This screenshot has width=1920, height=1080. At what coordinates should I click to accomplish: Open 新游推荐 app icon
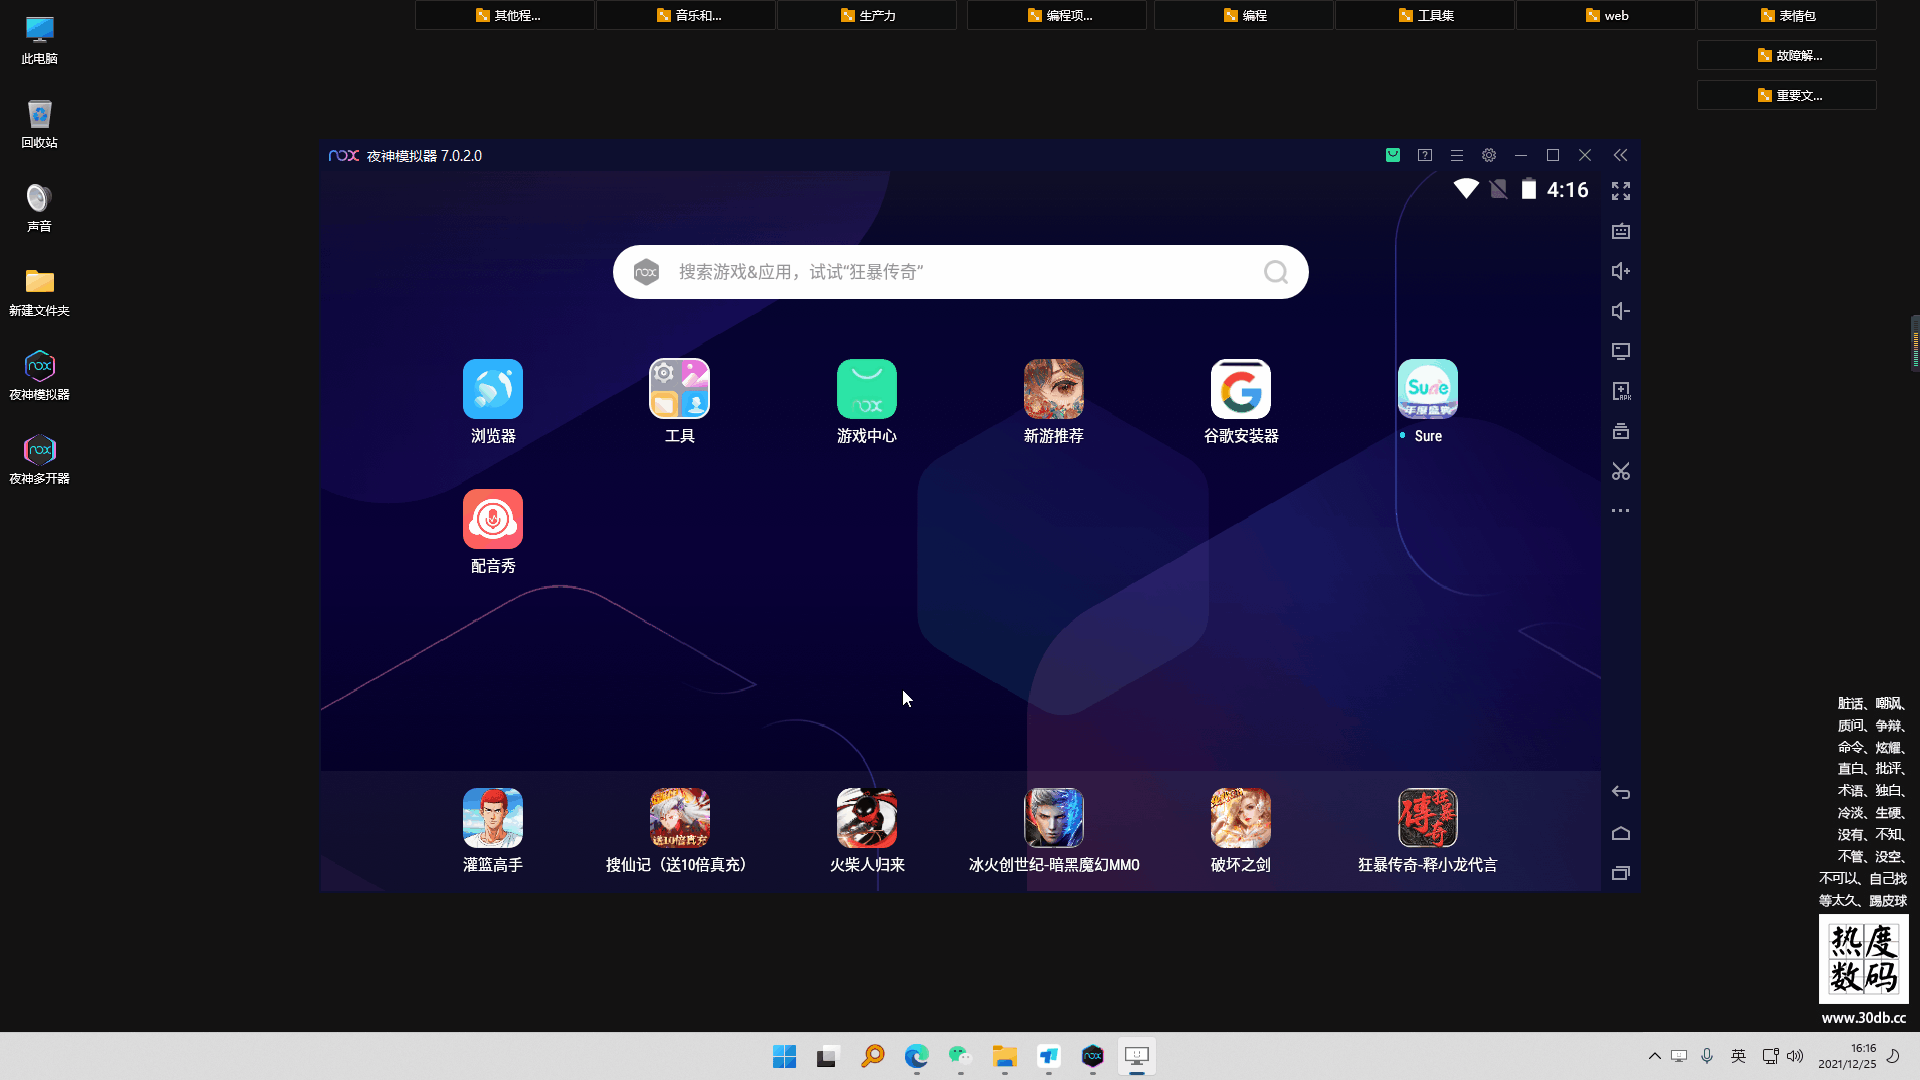(1053, 389)
